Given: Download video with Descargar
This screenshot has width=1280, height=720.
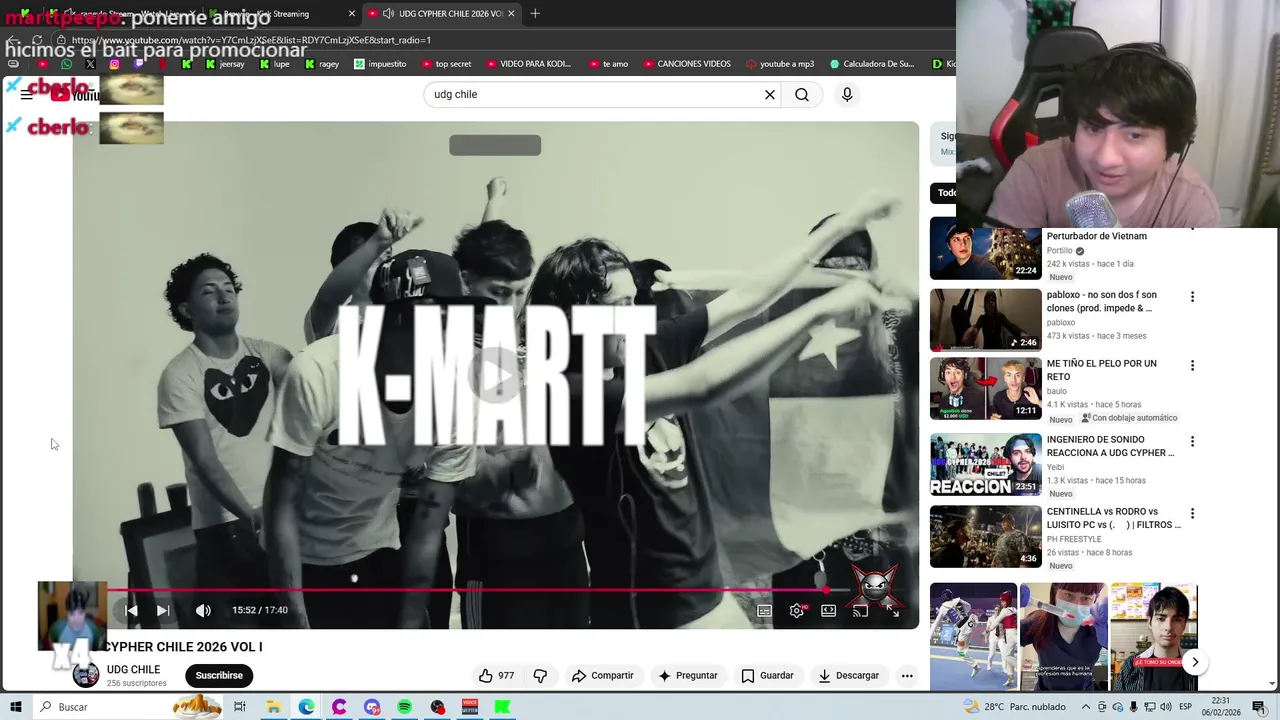Looking at the screenshot, I should click(848, 675).
